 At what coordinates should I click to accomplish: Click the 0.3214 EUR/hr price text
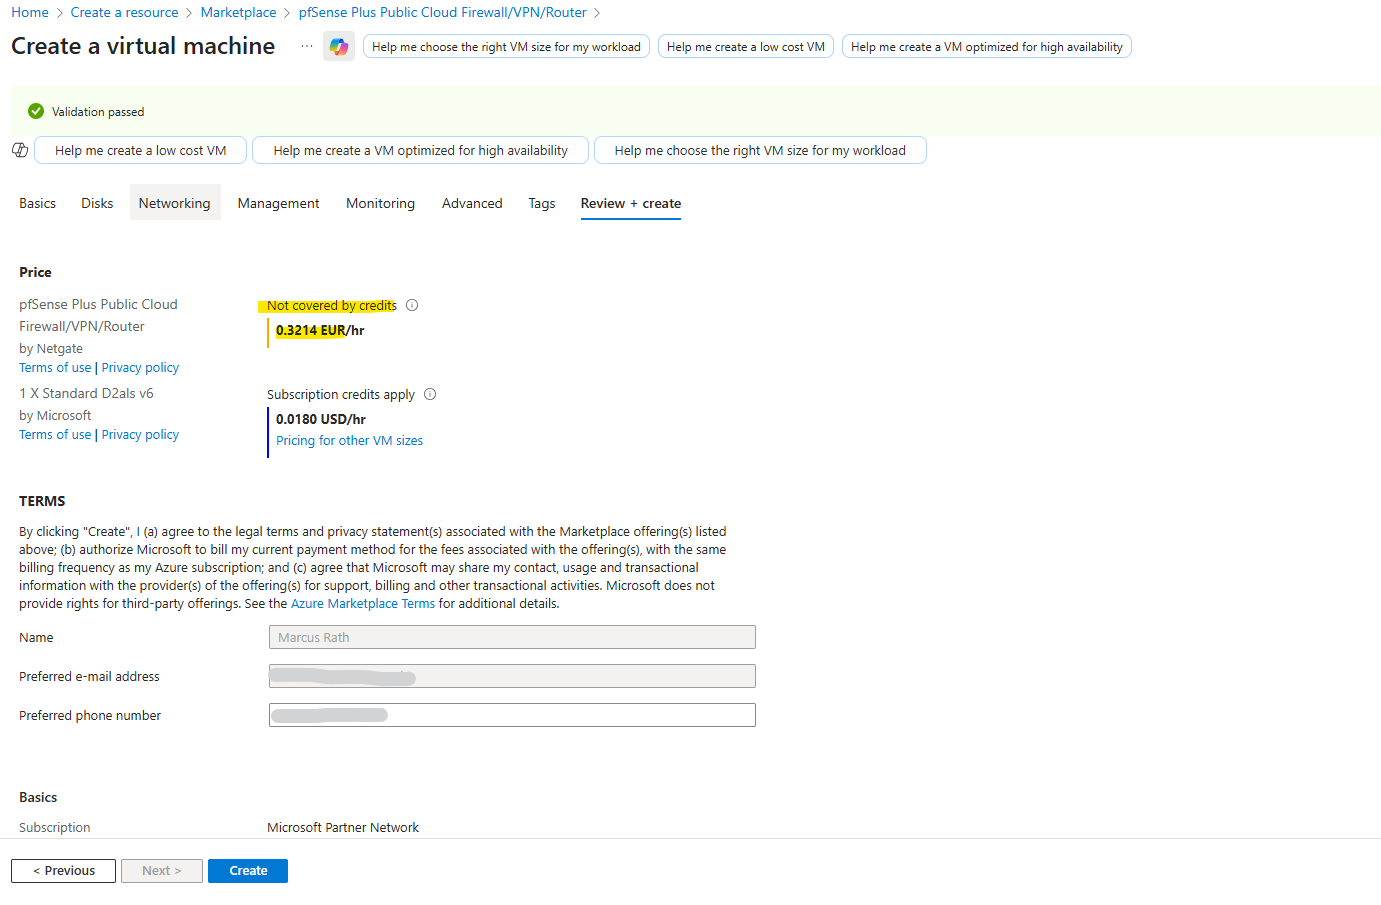pos(320,330)
